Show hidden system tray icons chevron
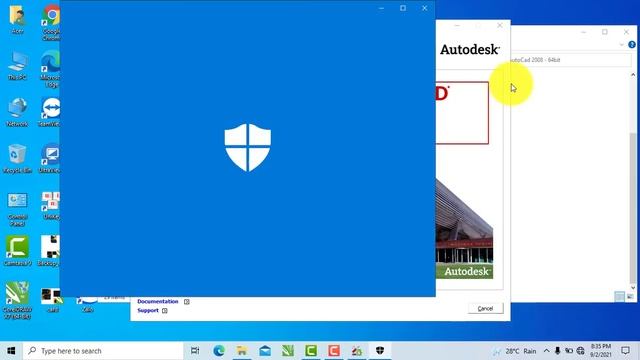 [546, 351]
